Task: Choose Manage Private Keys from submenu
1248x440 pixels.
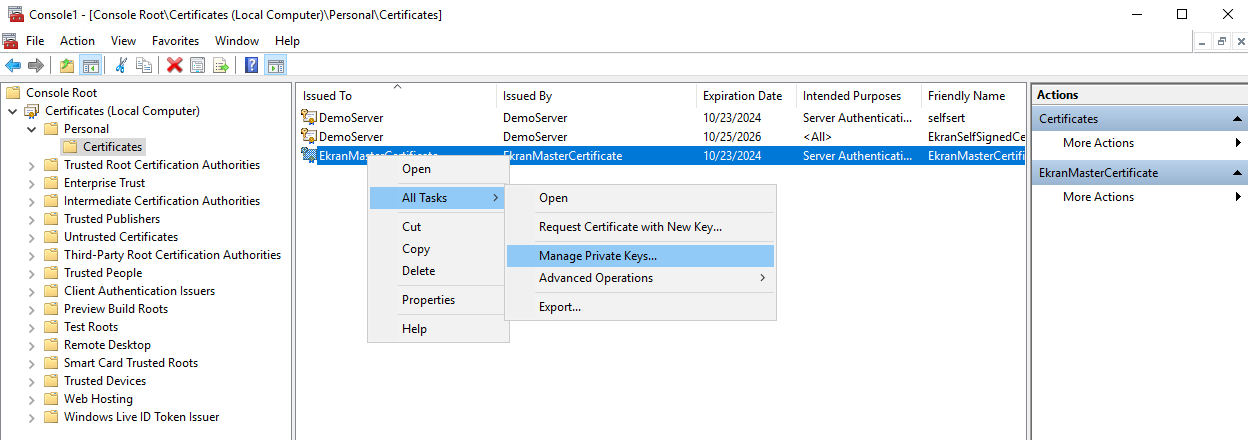Action: 597,256
